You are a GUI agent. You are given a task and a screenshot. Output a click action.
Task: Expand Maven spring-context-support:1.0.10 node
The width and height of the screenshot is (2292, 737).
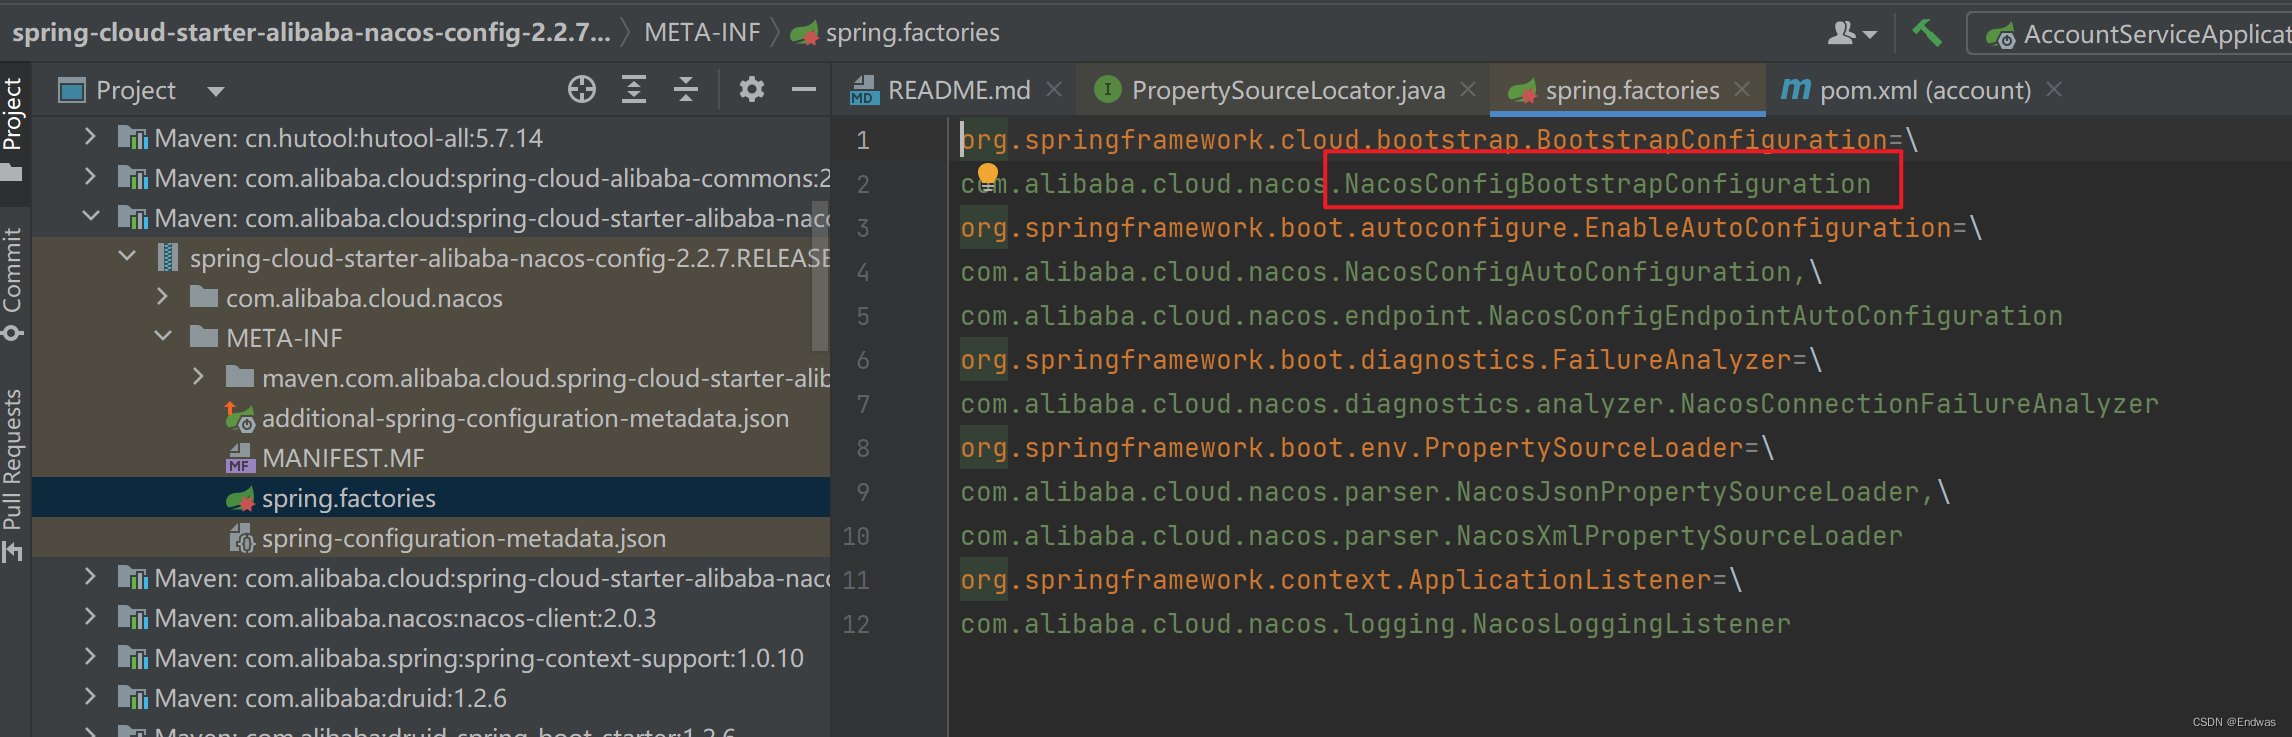90,657
